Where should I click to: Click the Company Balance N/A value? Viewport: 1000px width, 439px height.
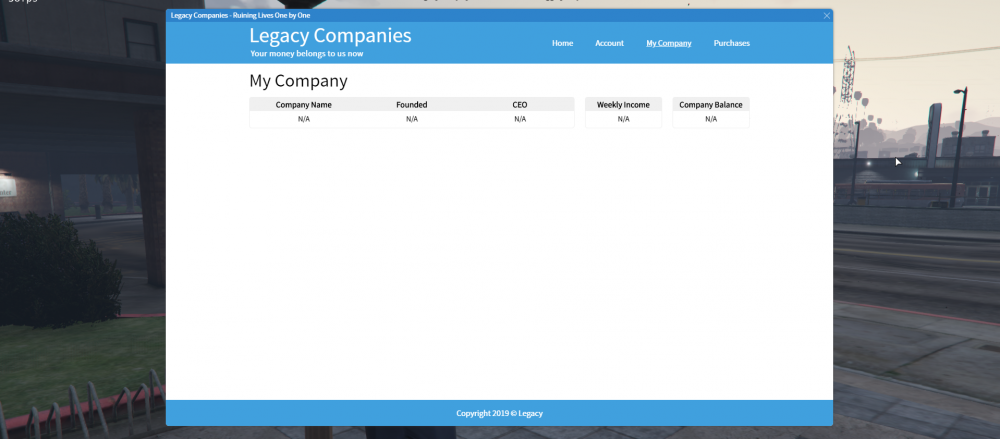click(x=710, y=119)
